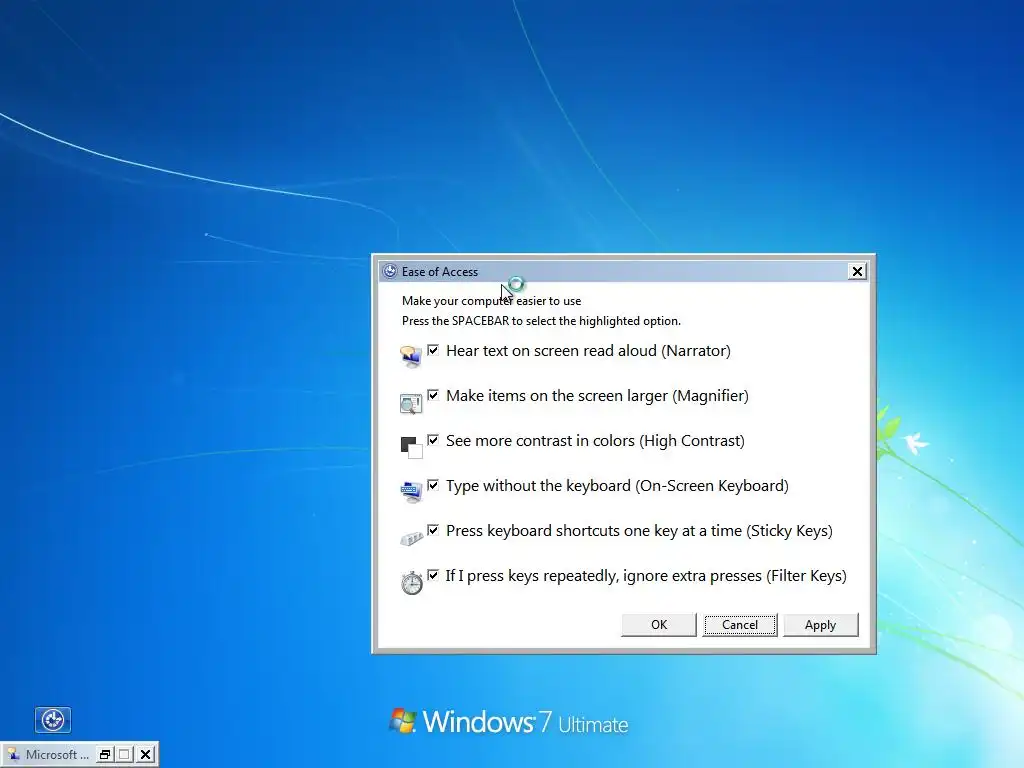Click the Filter Keys stopwatch icon
1024x768 pixels.
(411, 583)
